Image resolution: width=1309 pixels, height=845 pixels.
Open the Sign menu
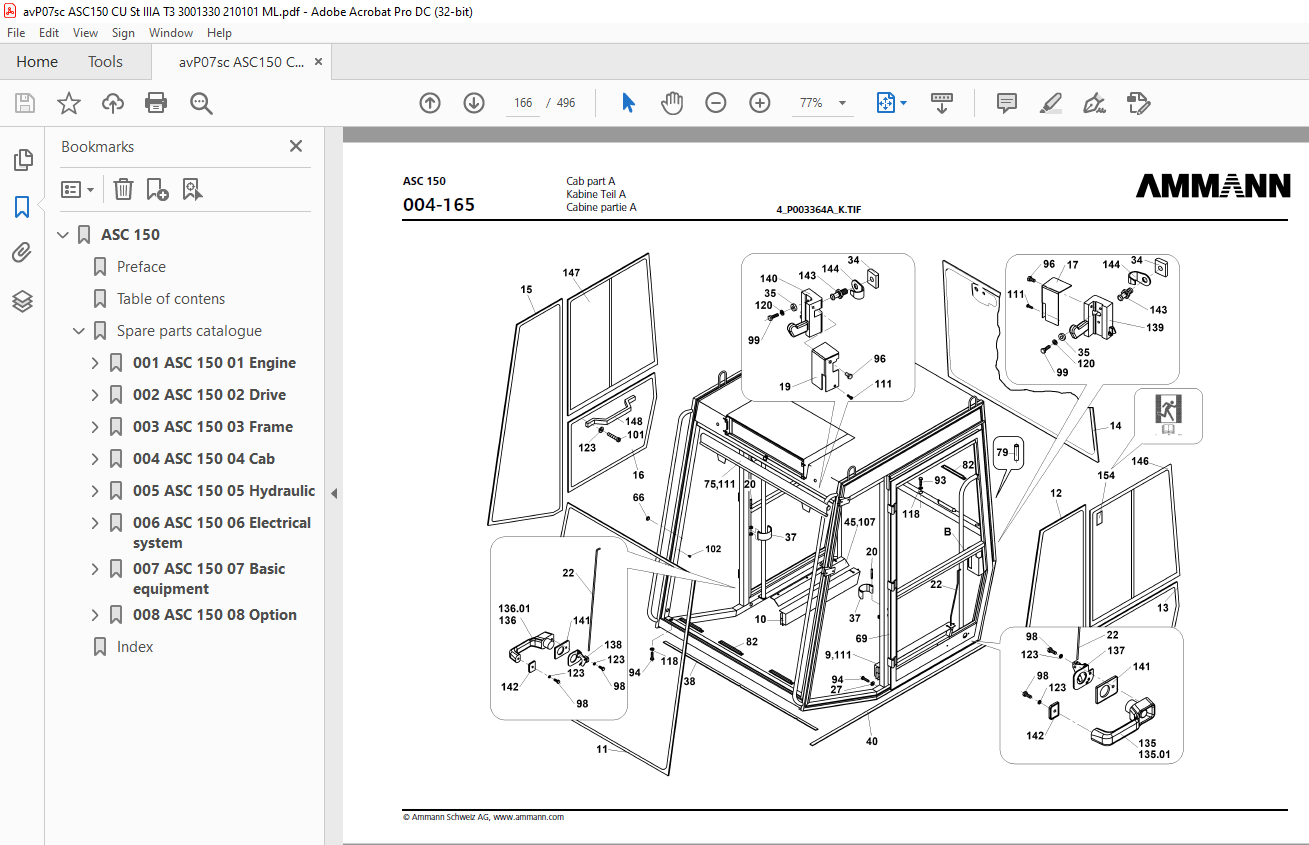[x=123, y=33]
